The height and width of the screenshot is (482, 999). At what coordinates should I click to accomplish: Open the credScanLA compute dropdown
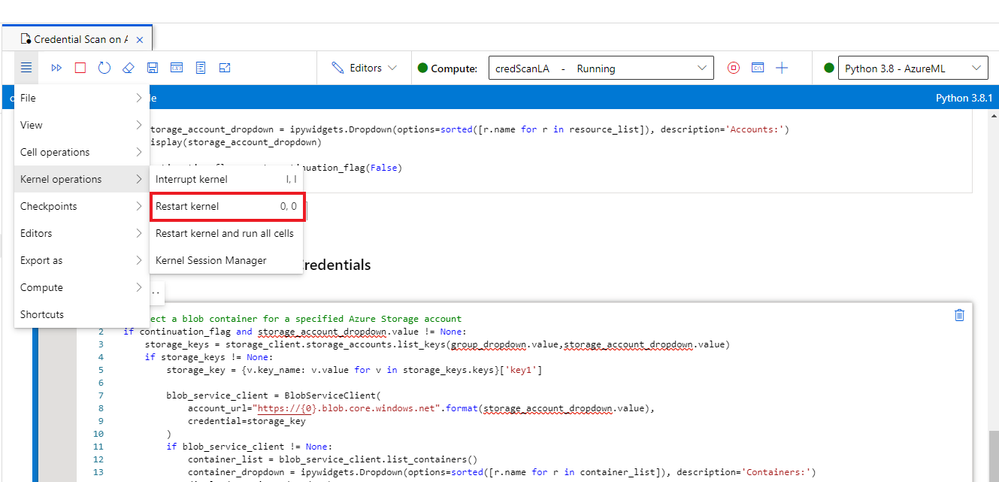tap(601, 68)
